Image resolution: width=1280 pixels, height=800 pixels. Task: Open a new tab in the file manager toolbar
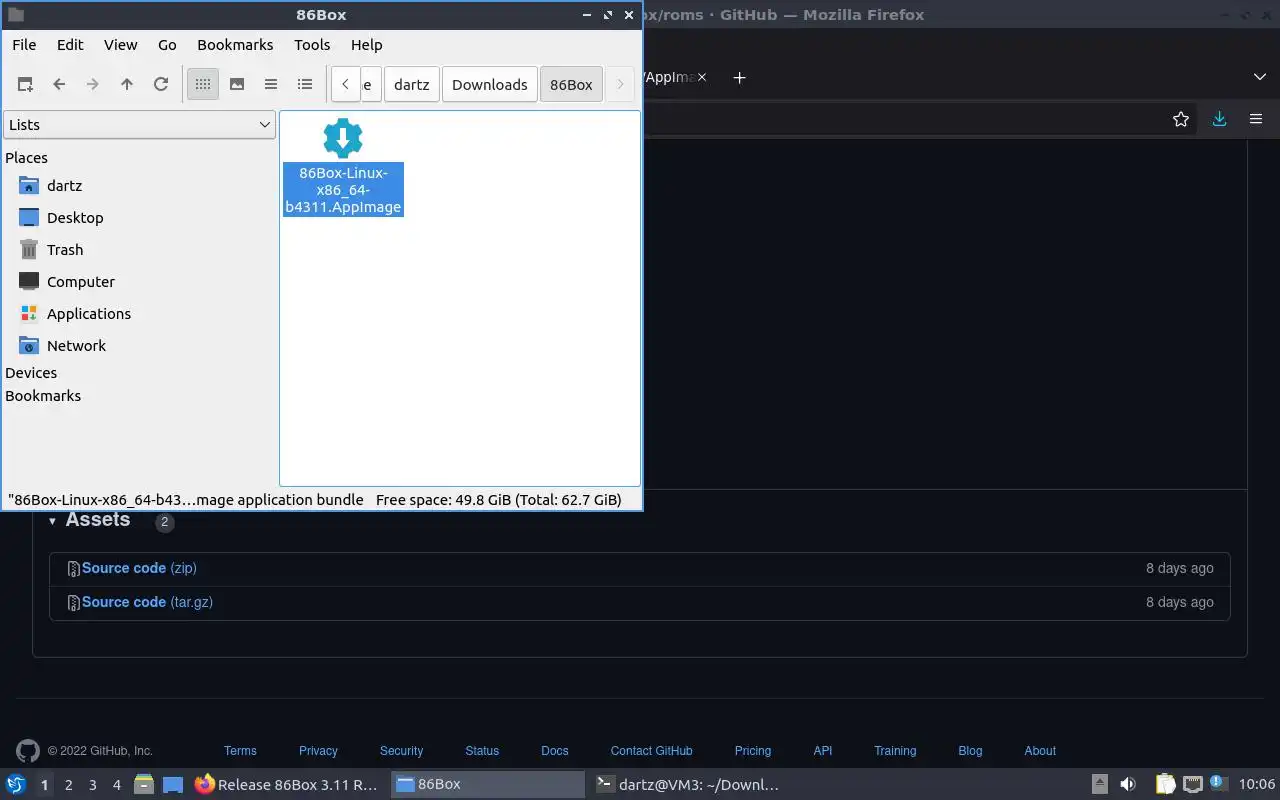(25, 85)
